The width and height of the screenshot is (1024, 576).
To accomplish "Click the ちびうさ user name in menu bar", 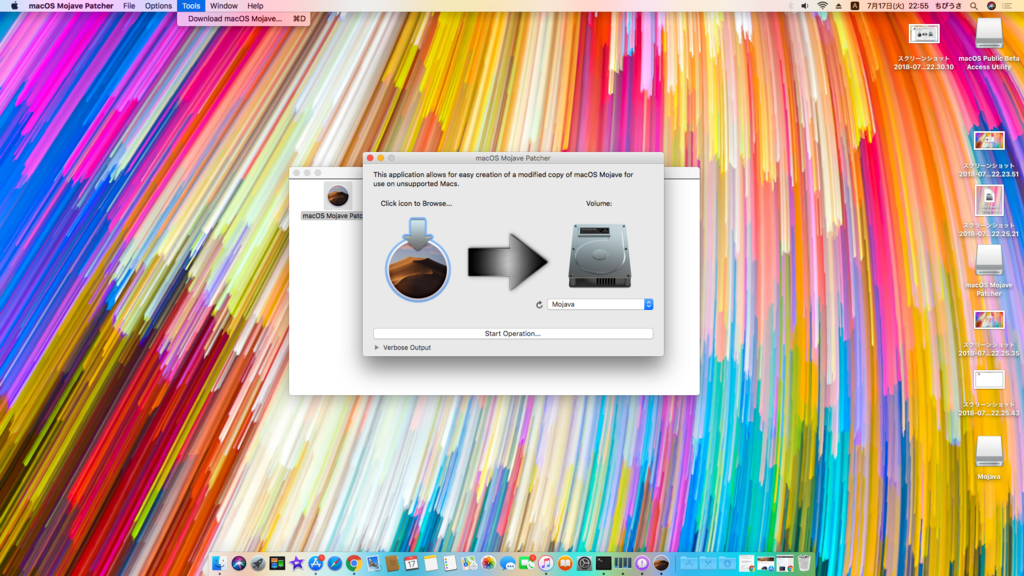I will pos(948,6).
